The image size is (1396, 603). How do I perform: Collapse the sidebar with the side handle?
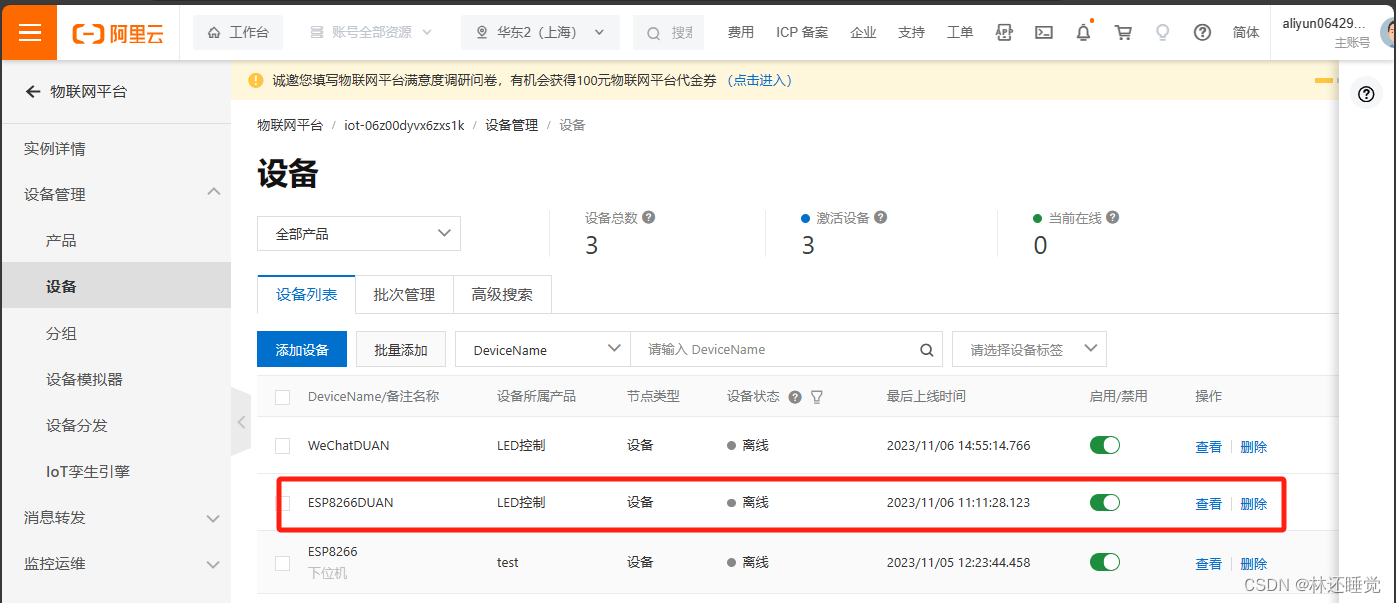pyautogui.click(x=240, y=422)
